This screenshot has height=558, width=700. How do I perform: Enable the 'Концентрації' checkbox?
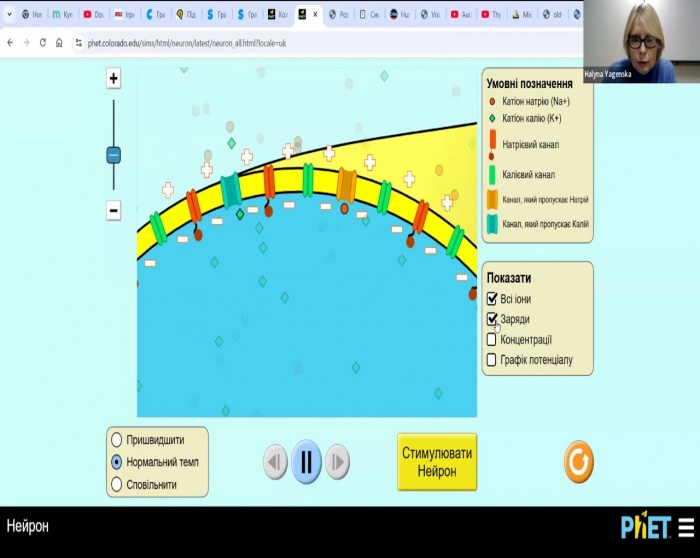tap(492, 340)
